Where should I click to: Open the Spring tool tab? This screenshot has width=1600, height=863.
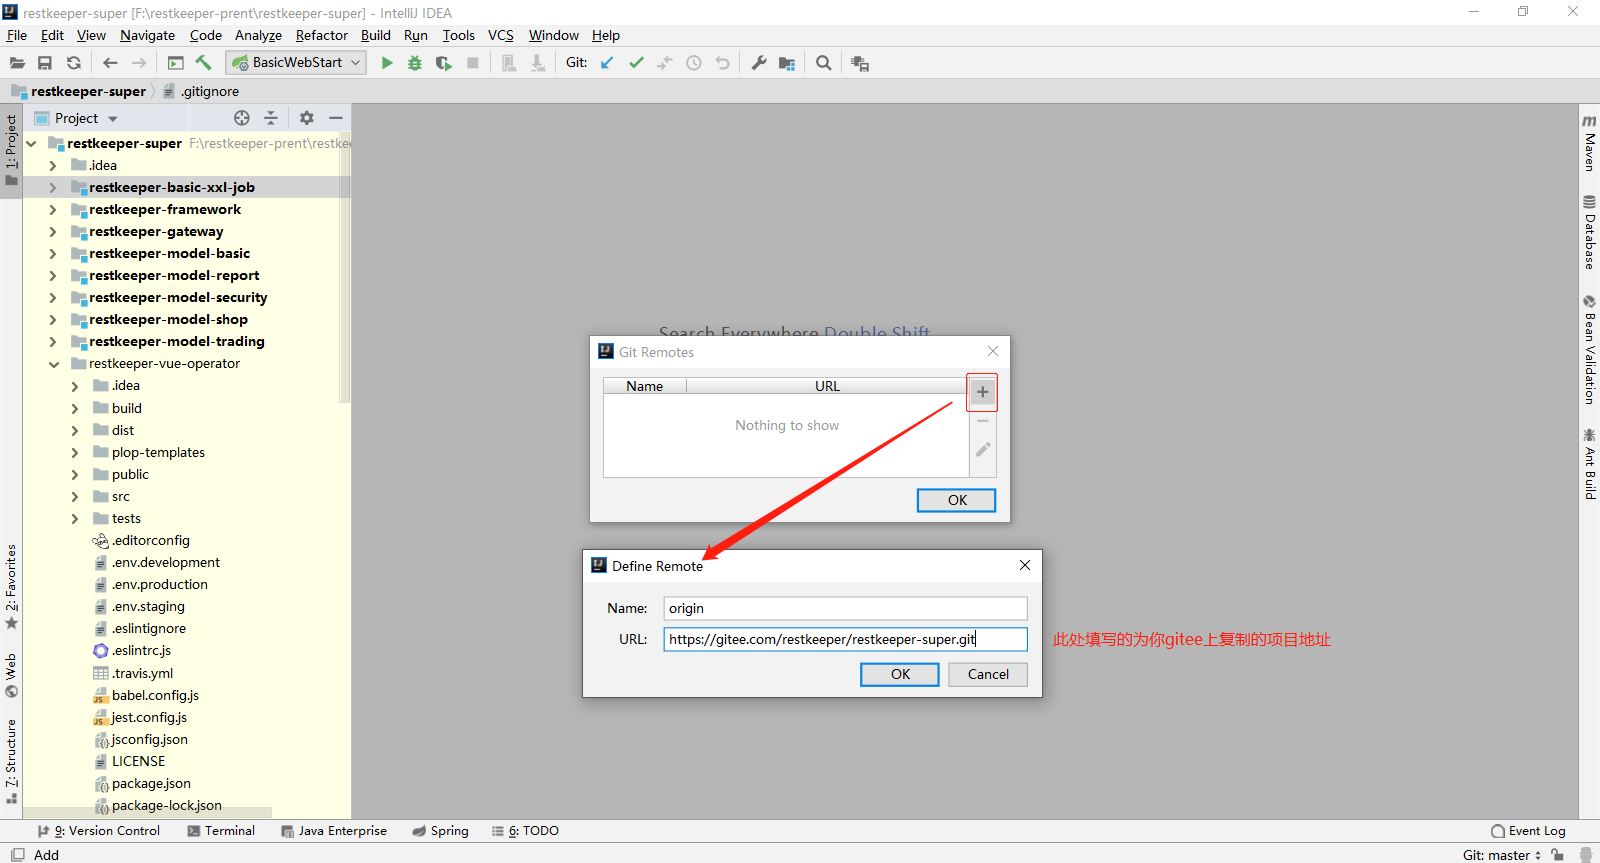coord(440,831)
